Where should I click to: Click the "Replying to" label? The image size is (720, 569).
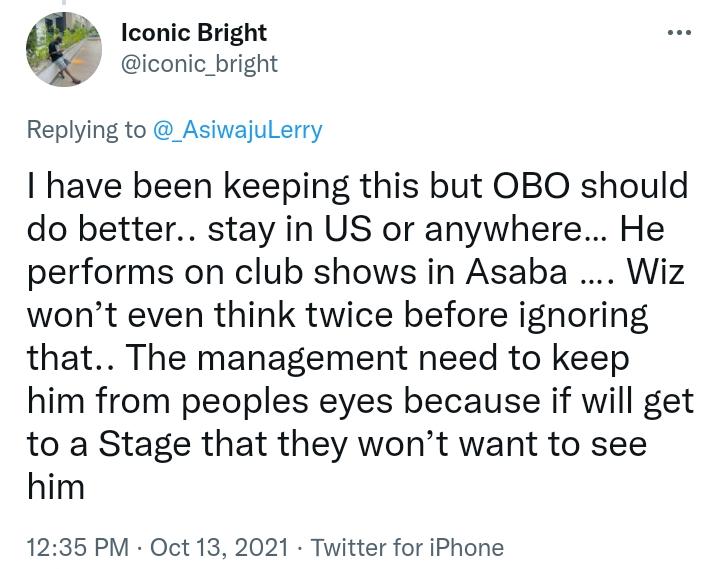coord(87,130)
